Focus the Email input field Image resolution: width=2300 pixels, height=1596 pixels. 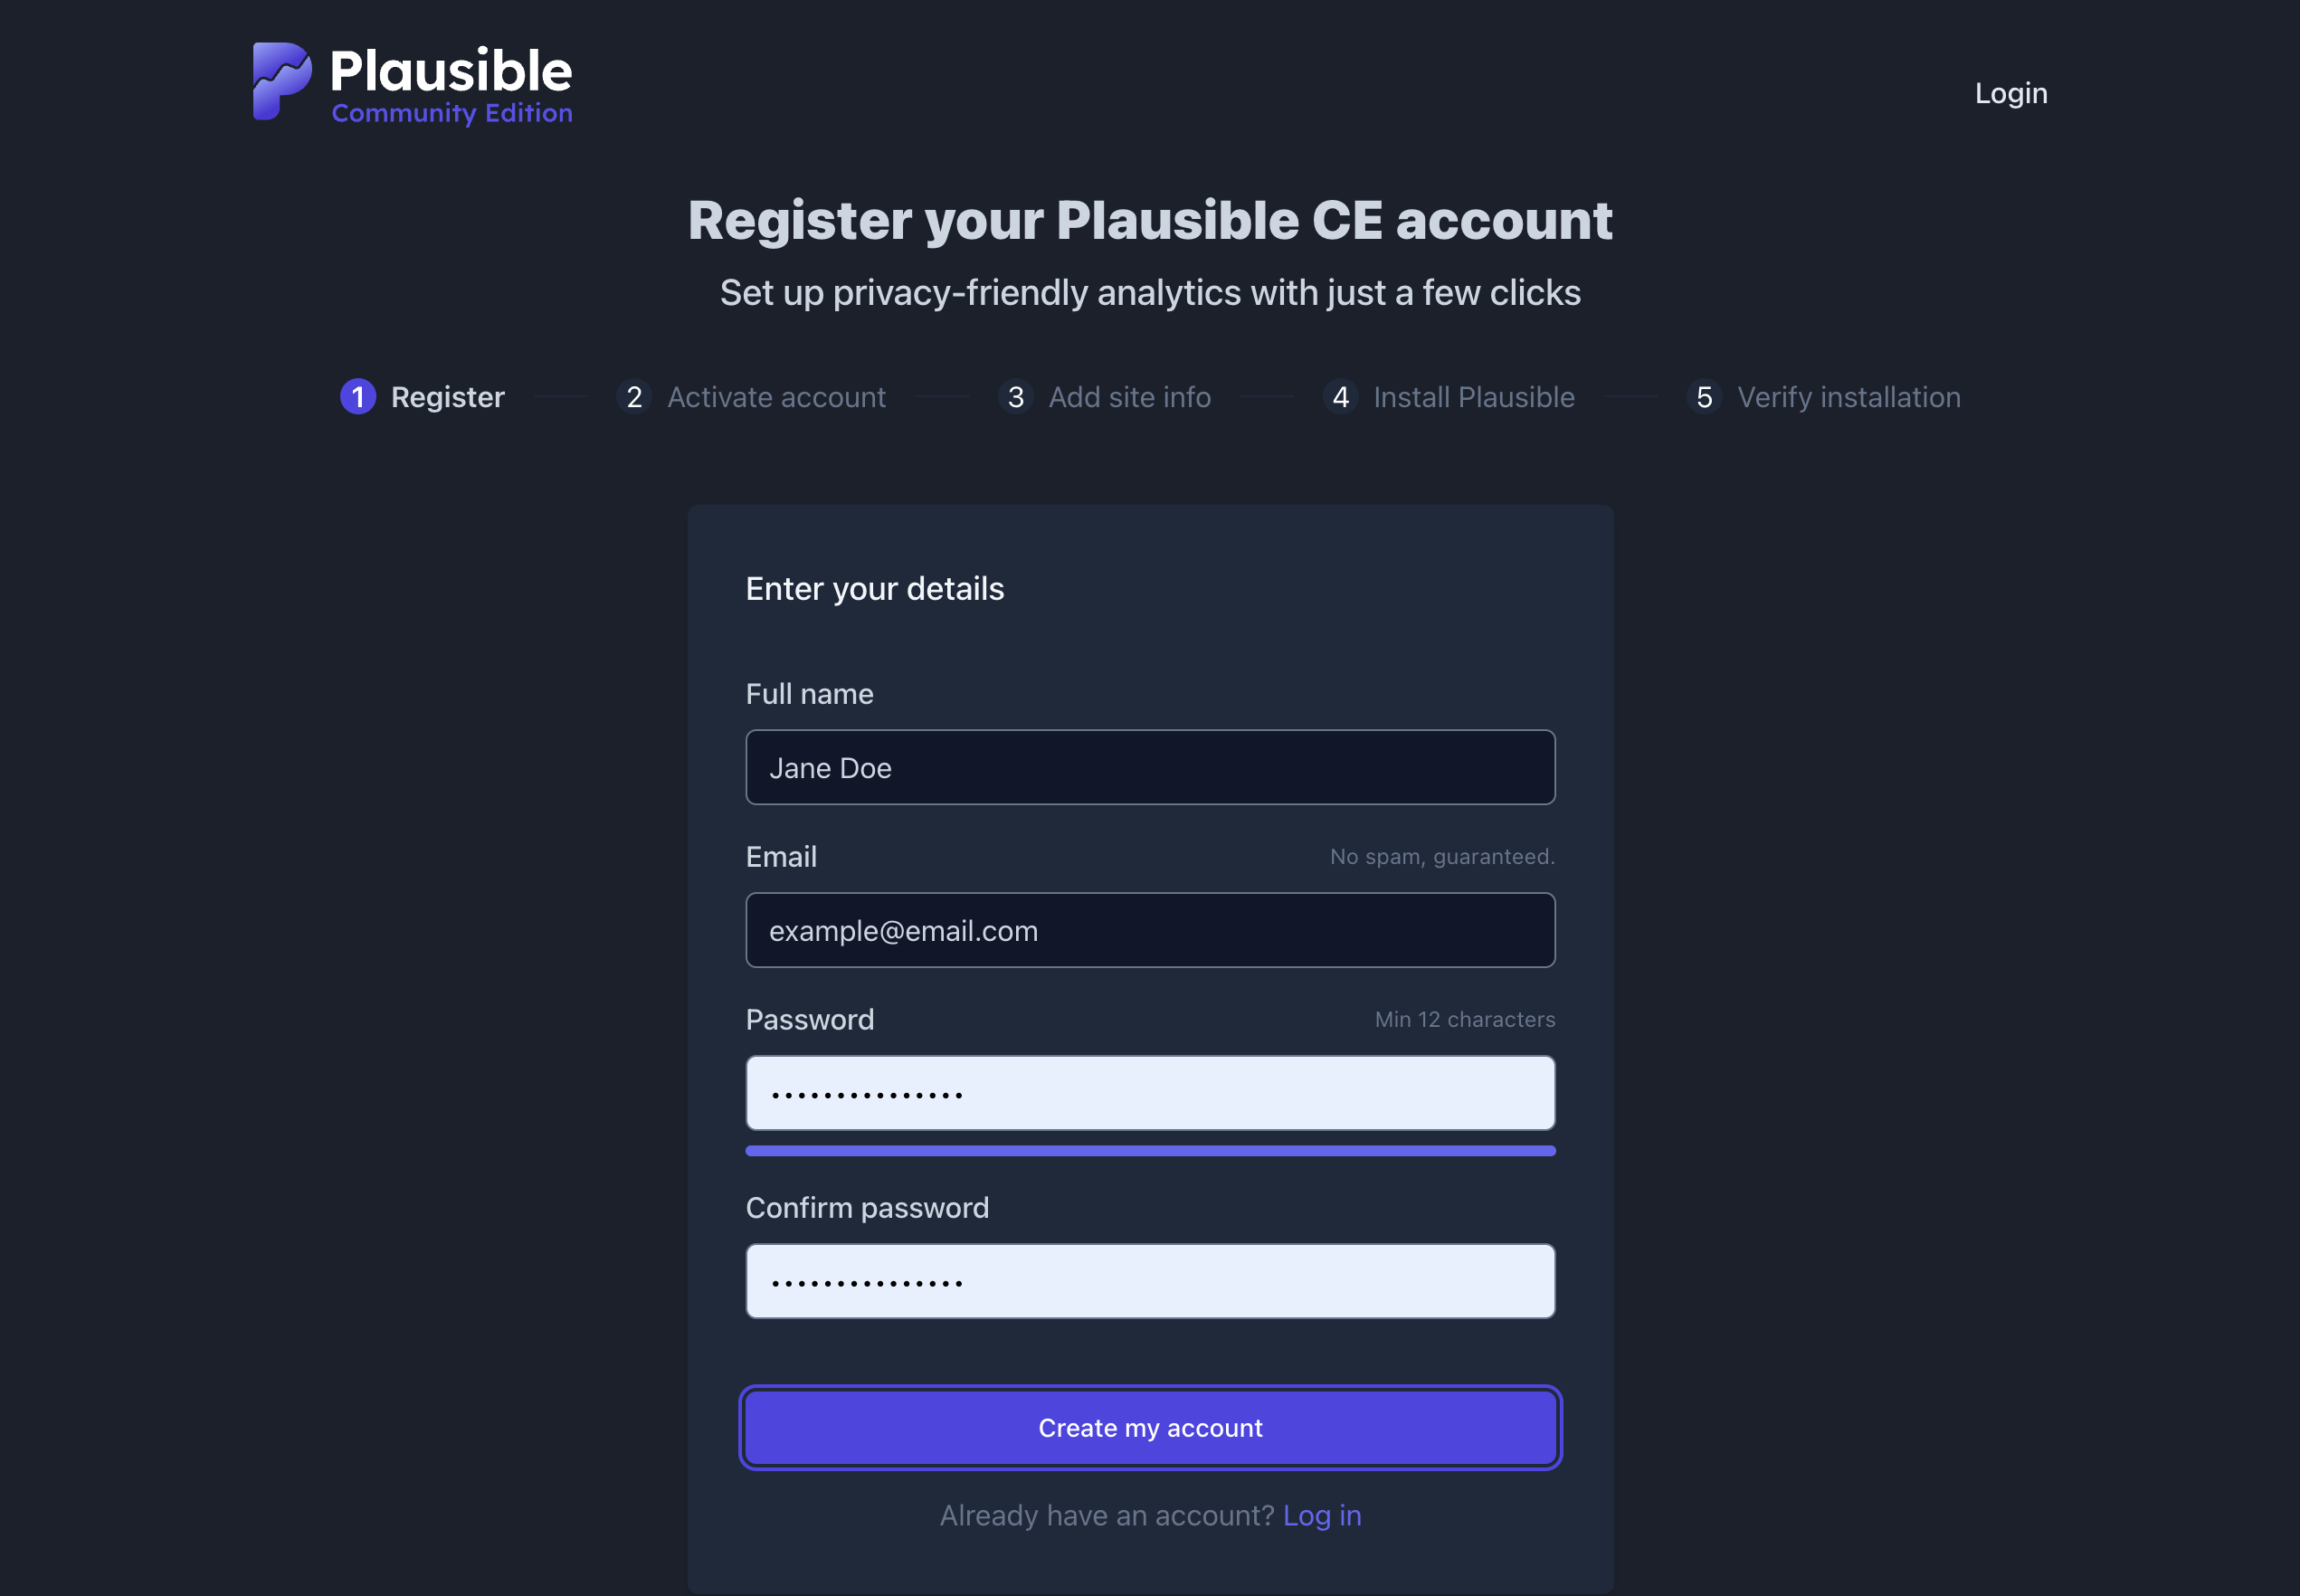click(x=1150, y=930)
